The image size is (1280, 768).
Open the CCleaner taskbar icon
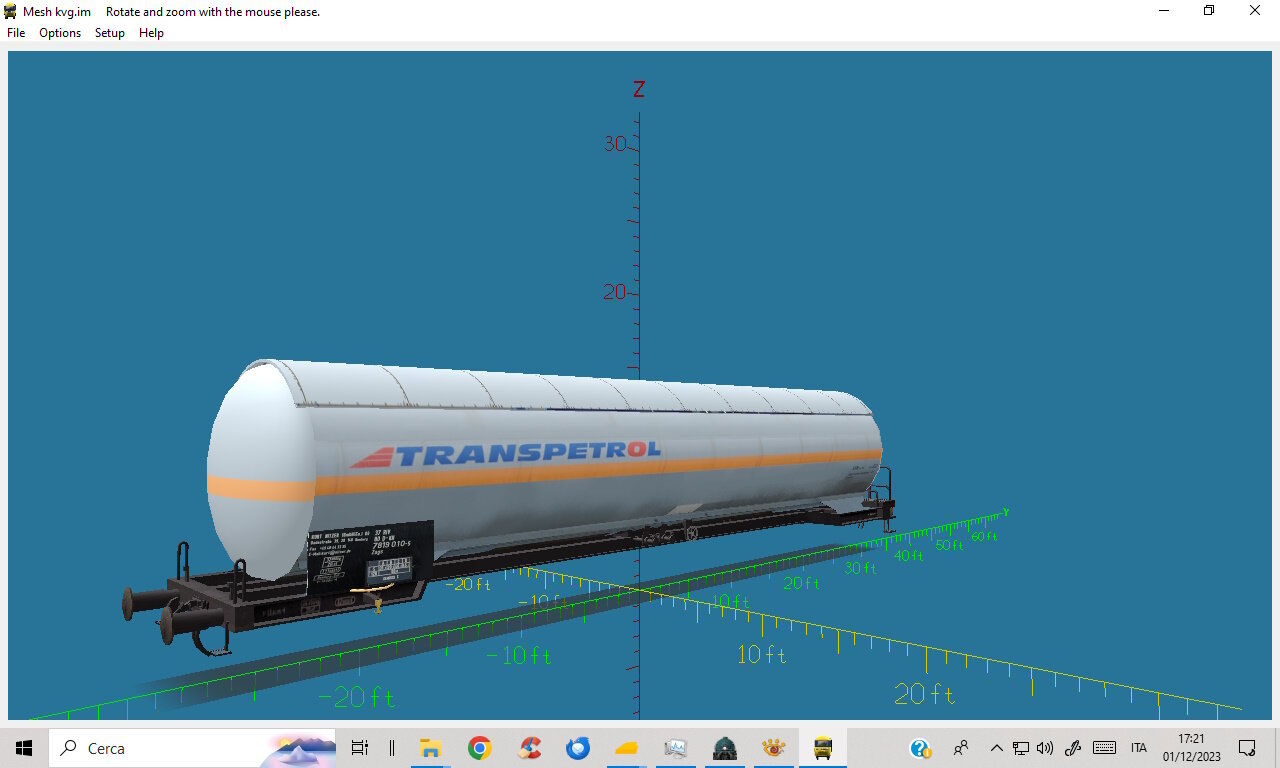pyautogui.click(x=529, y=748)
